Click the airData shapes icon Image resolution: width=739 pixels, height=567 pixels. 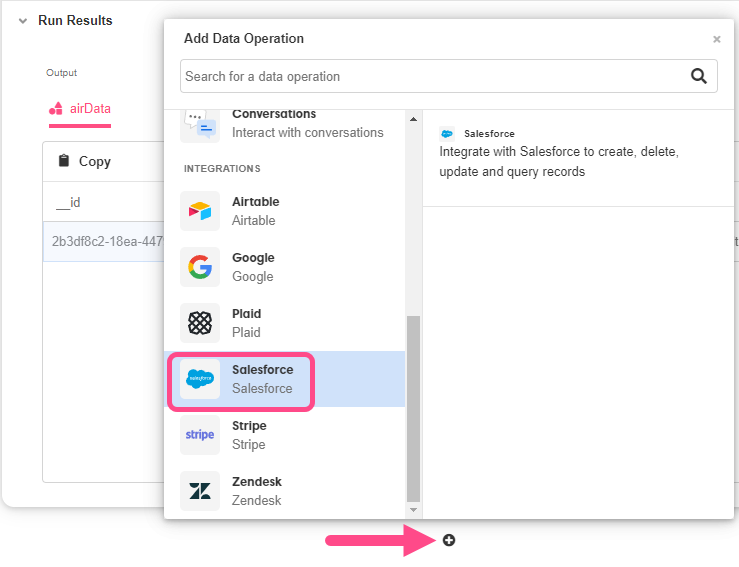tap(56, 109)
